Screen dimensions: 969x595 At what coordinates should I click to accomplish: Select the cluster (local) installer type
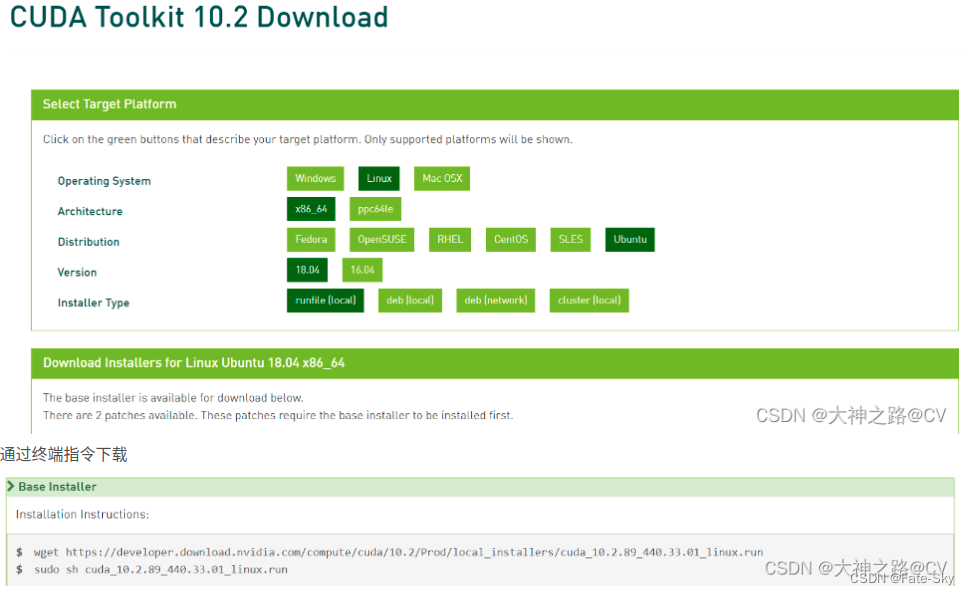point(589,300)
